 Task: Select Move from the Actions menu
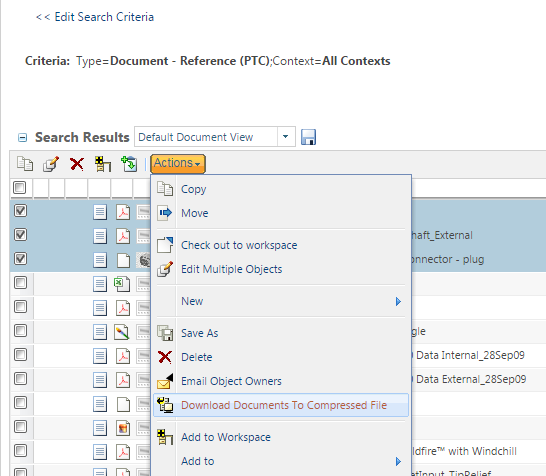[x=195, y=213]
